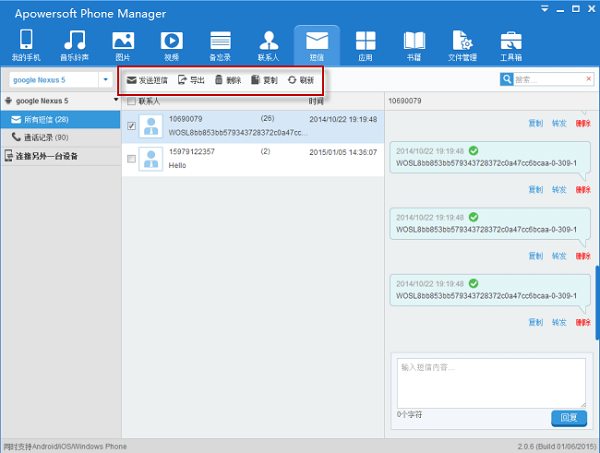
Task: Open the Contacts section icon
Action: pos(268,45)
